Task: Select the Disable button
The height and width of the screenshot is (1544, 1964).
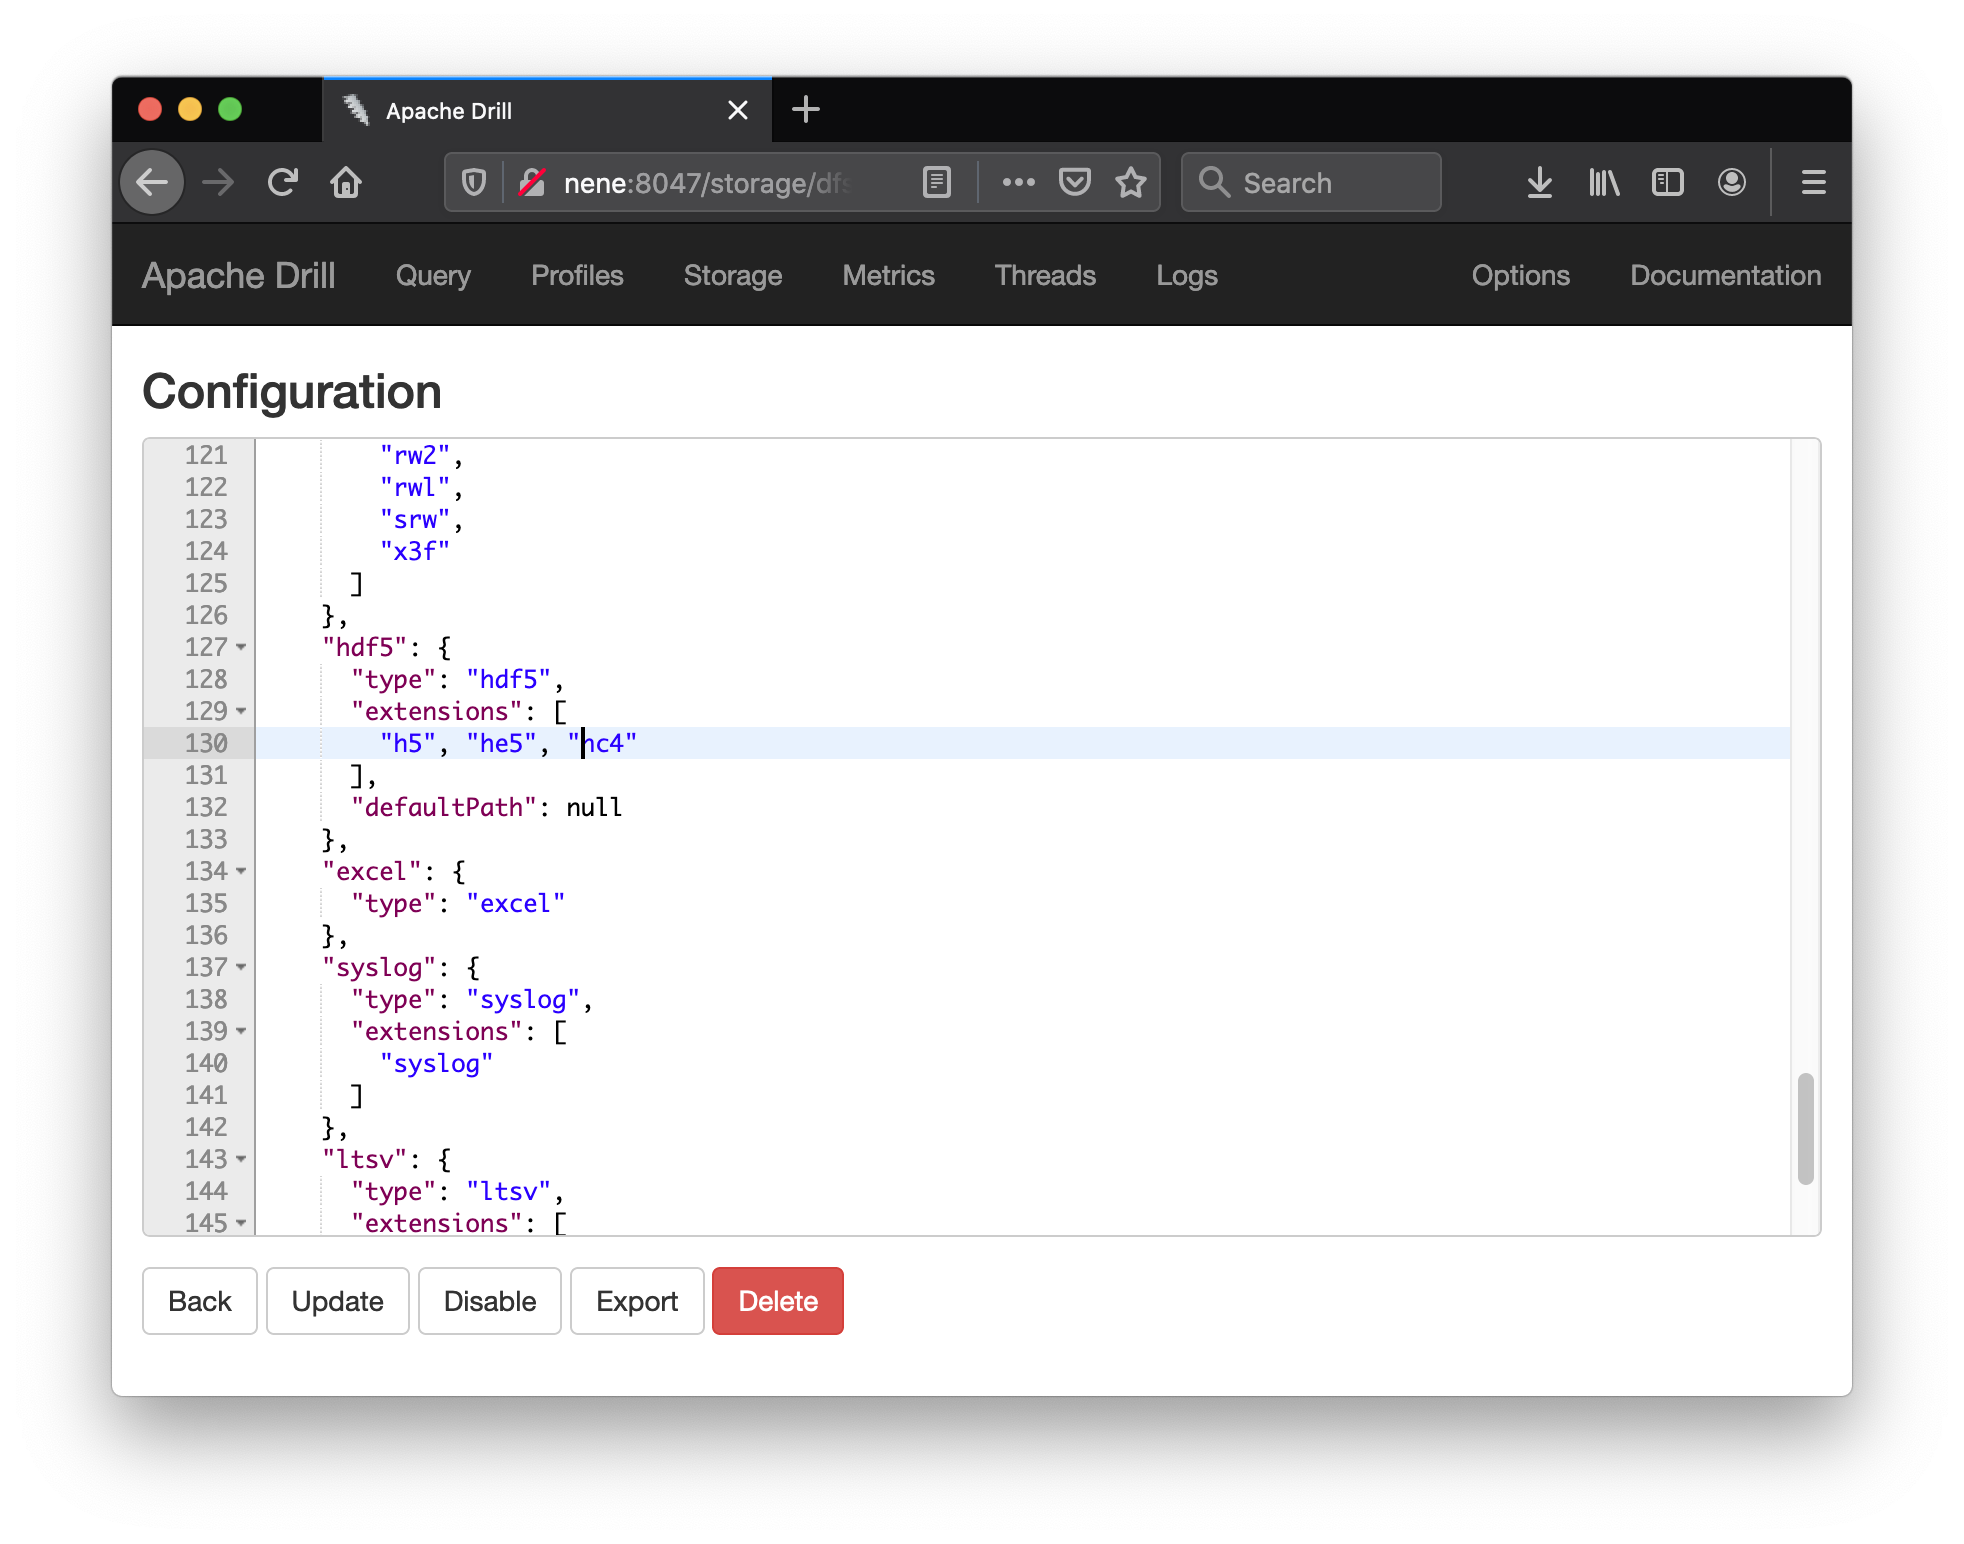Action: [x=489, y=1302]
